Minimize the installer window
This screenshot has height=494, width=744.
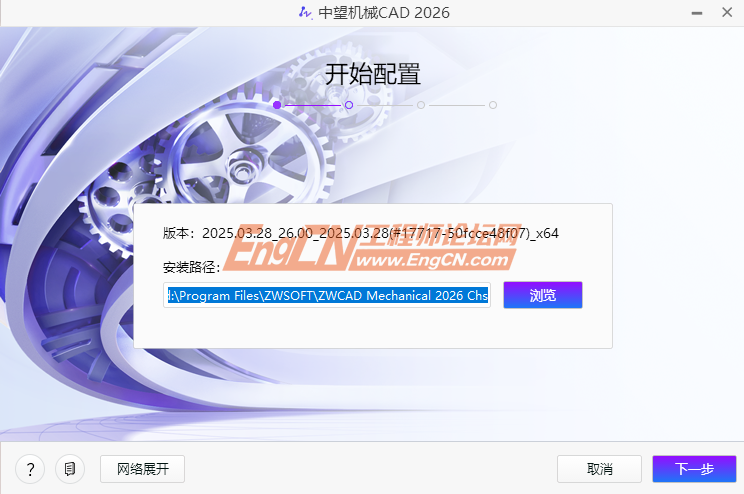pyautogui.click(x=697, y=13)
